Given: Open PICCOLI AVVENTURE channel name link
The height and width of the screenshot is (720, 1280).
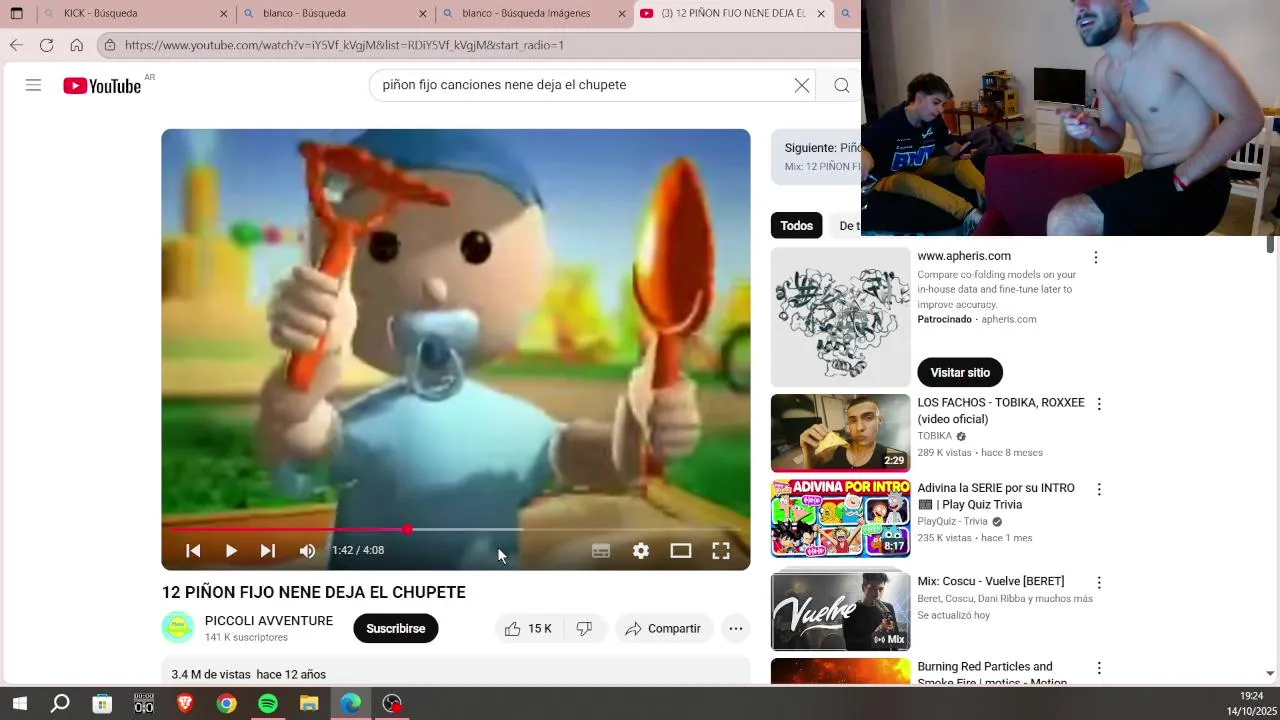Looking at the screenshot, I should coord(269,621).
